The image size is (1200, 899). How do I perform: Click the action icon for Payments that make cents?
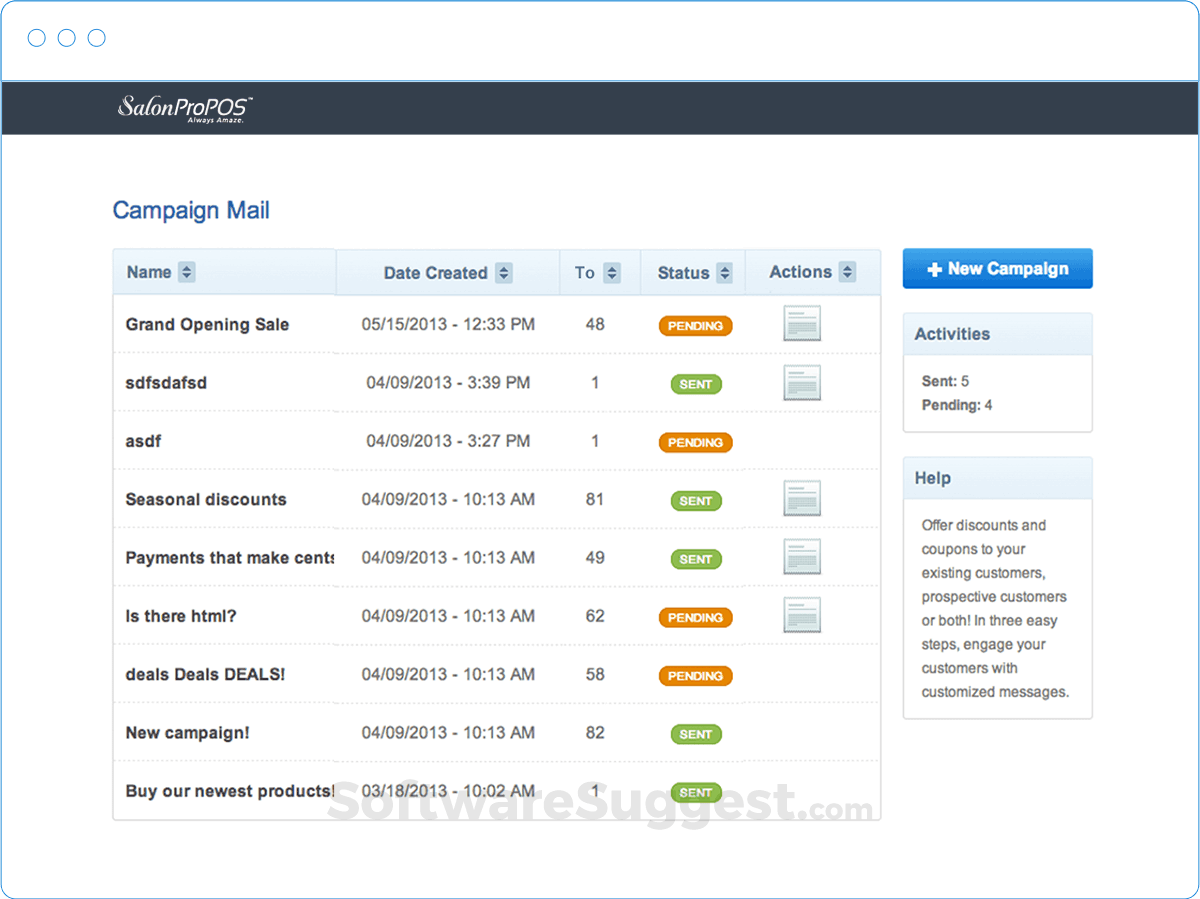802,557
